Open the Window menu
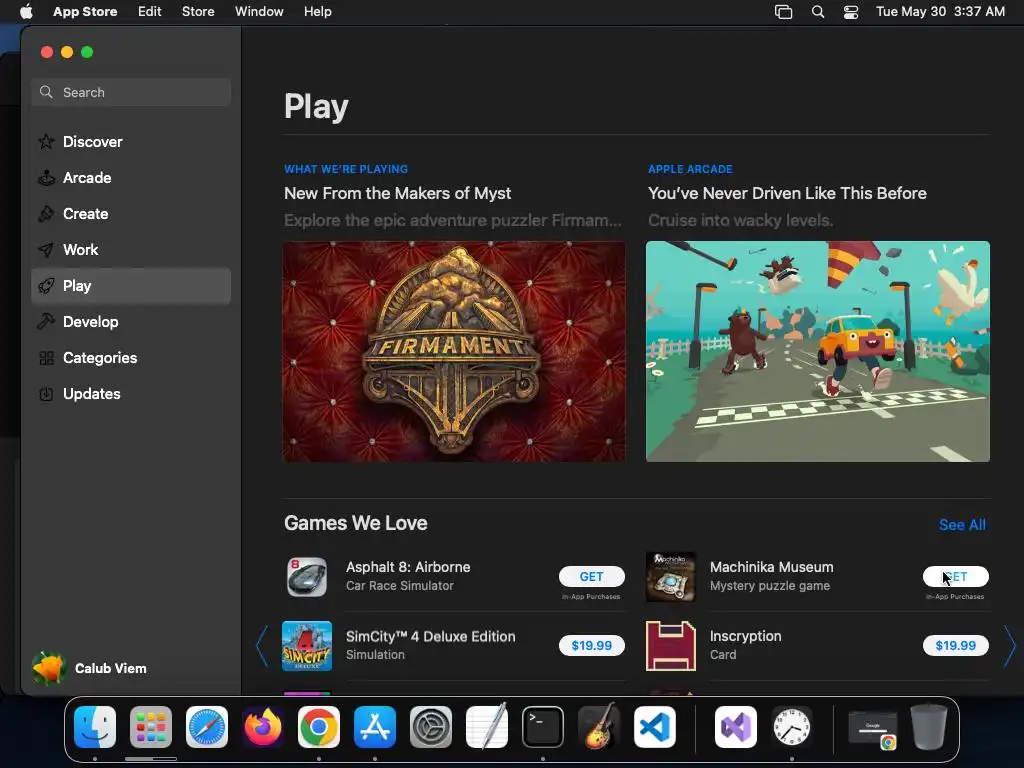Viewport: 1024px width, 768px height. click(x=259, y=12)
